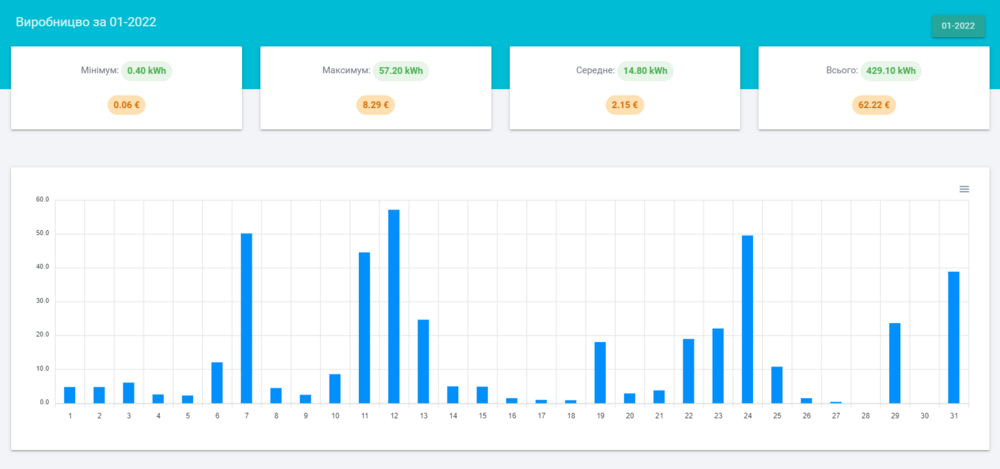Click the Всього label
The height and width of the screenshot is (469, 1000).
(x=842, y=71)
